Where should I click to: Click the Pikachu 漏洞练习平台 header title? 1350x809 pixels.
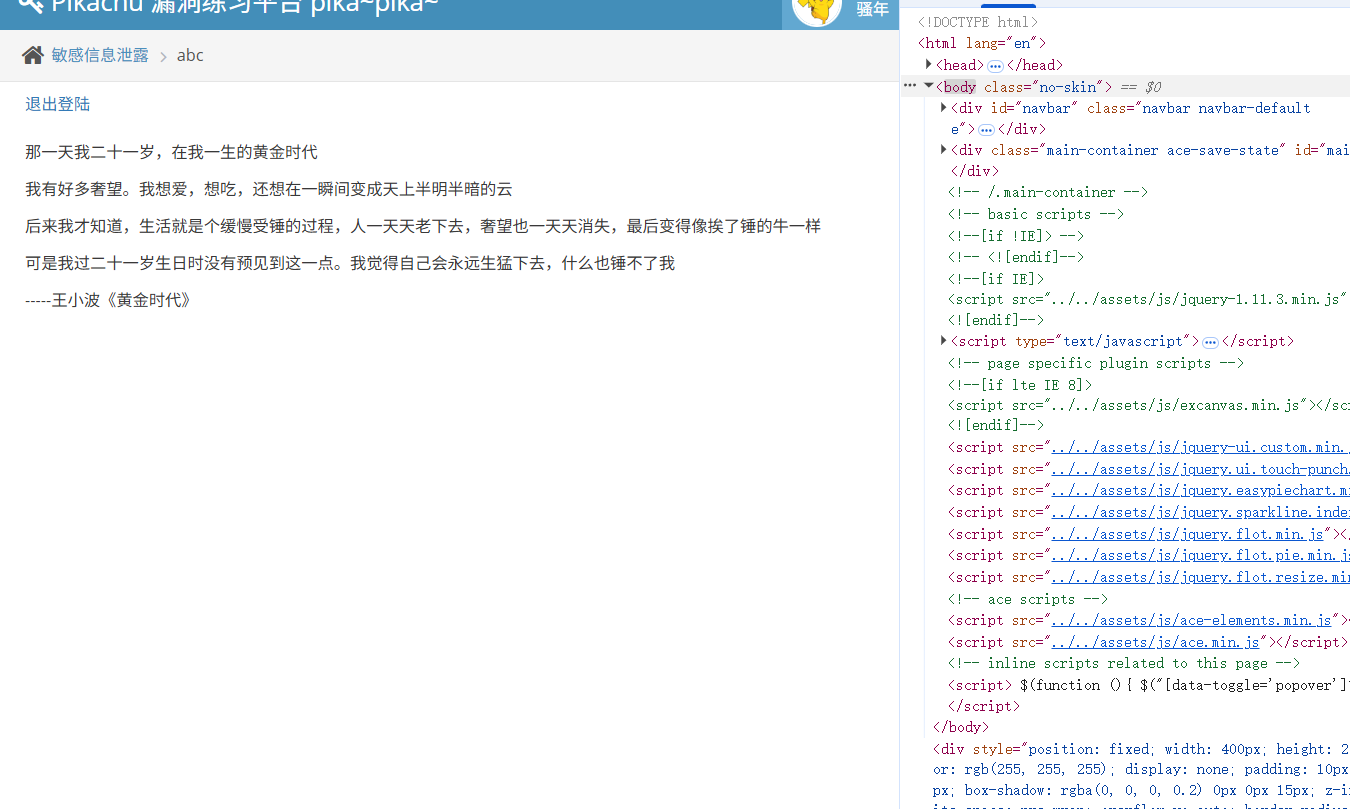[245, 8]
